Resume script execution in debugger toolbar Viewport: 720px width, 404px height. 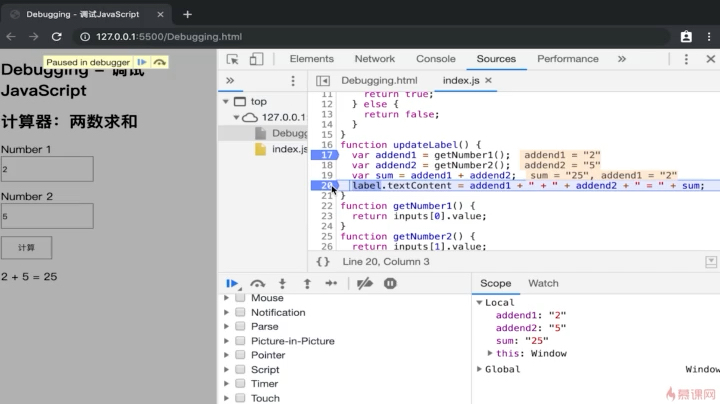233,283
